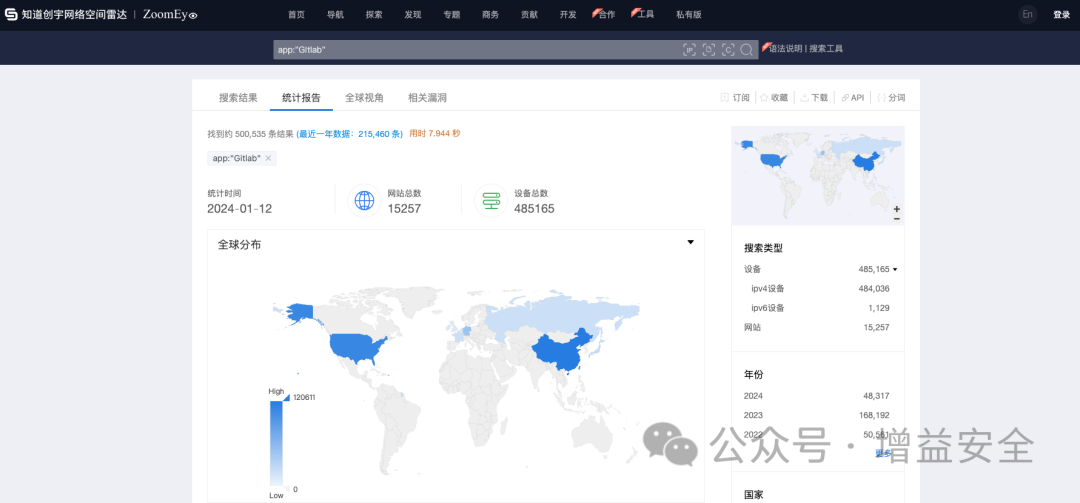Click the legend max value 120611
1080x503 pixels.
point(304,398)
